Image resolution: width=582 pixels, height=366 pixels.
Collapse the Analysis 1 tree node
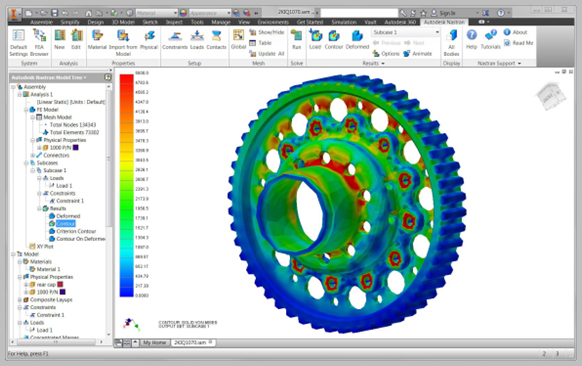20,95
